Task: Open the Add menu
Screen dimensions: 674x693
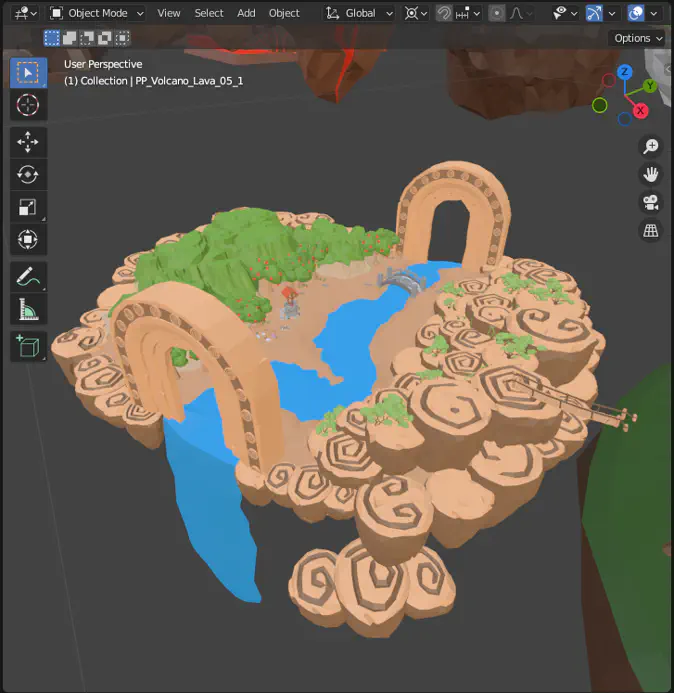Action: click(x=246, y=13)
